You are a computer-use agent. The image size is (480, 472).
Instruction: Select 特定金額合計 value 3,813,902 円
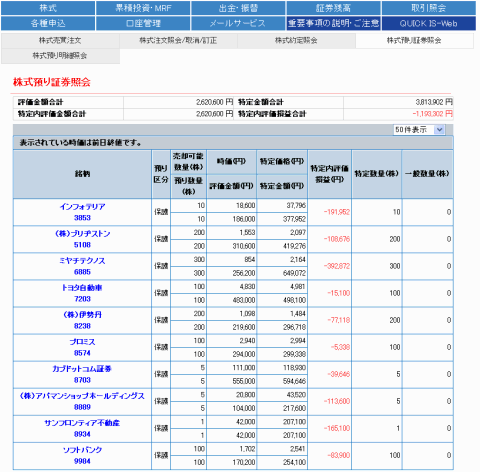(x=434, y=102)
